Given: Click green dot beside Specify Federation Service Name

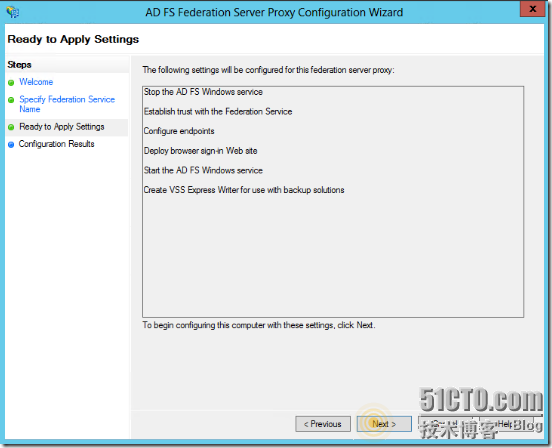Looking at the screenshot, I should (11, 100).
